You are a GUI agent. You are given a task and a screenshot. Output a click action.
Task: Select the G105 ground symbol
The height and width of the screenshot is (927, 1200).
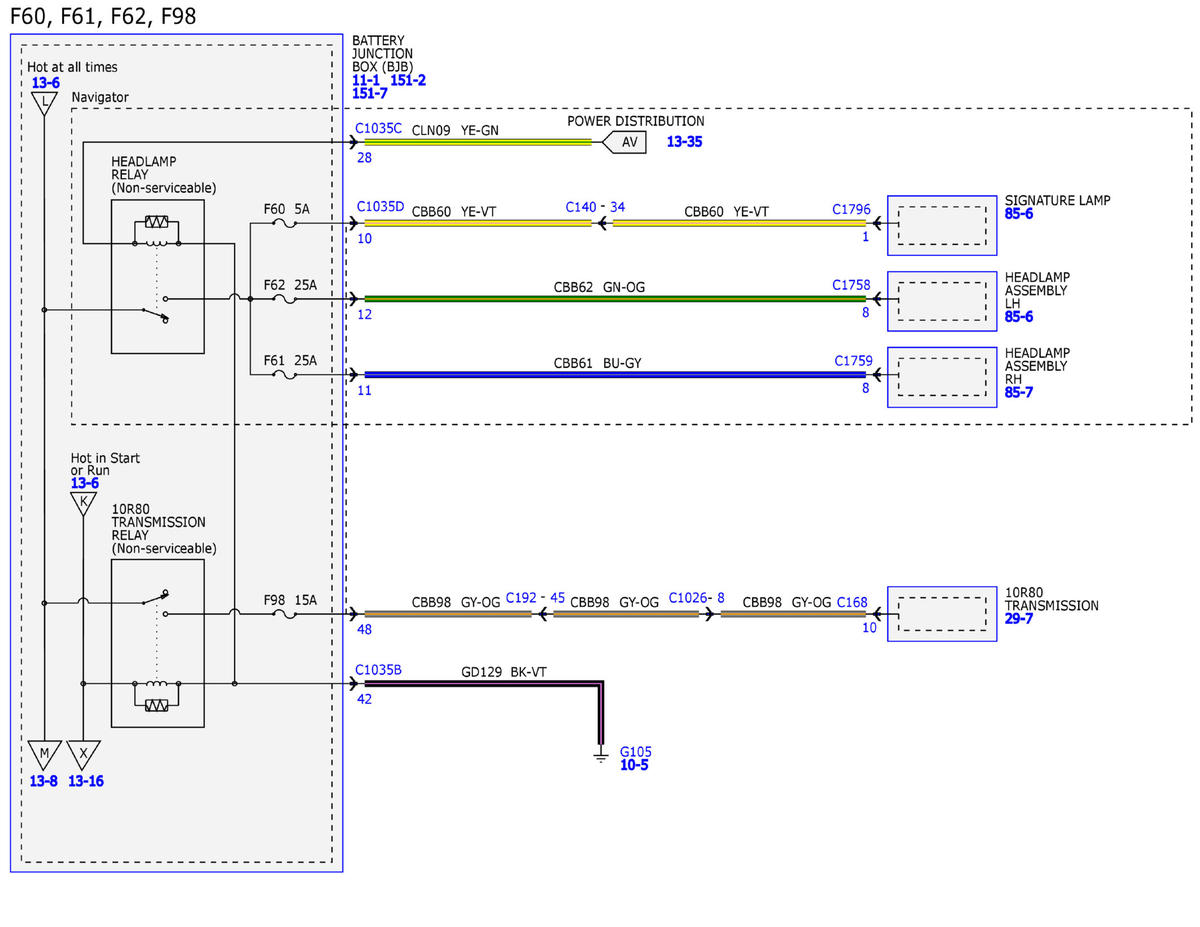601,753
